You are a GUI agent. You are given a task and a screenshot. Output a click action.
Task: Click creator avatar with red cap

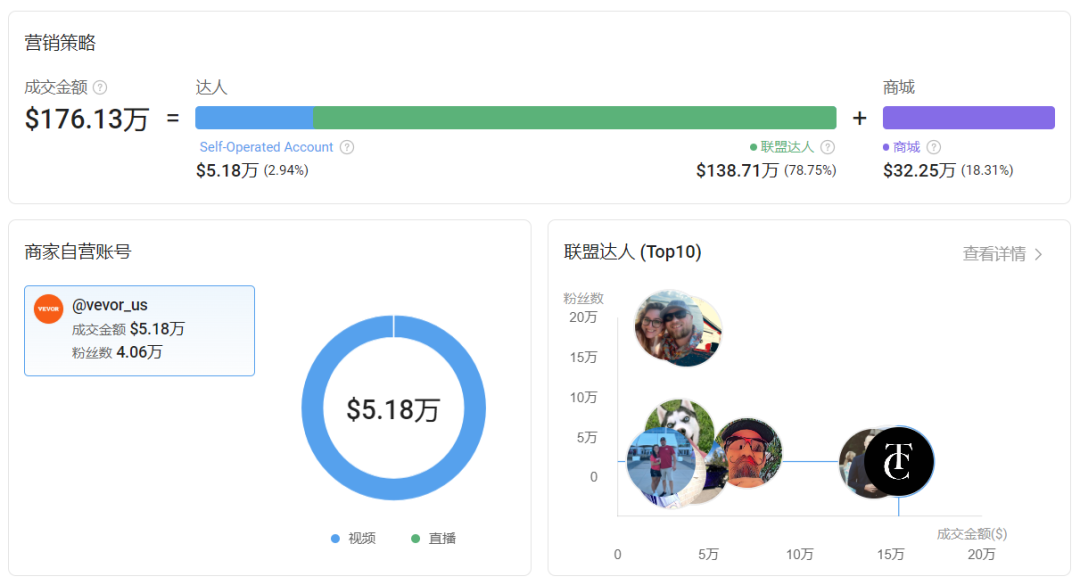tap(748, 453)
